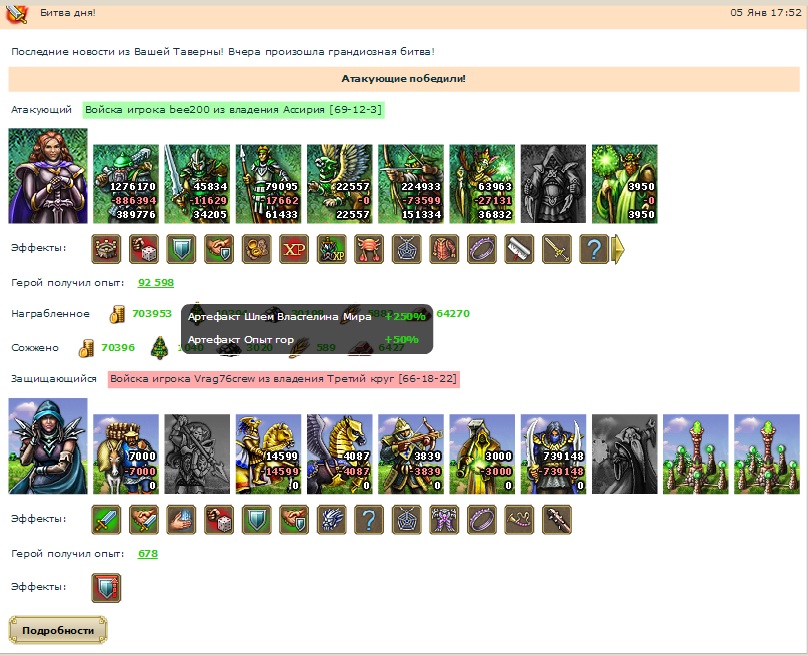Click the red shield icon in bottom effects row

tap(107, 587)
